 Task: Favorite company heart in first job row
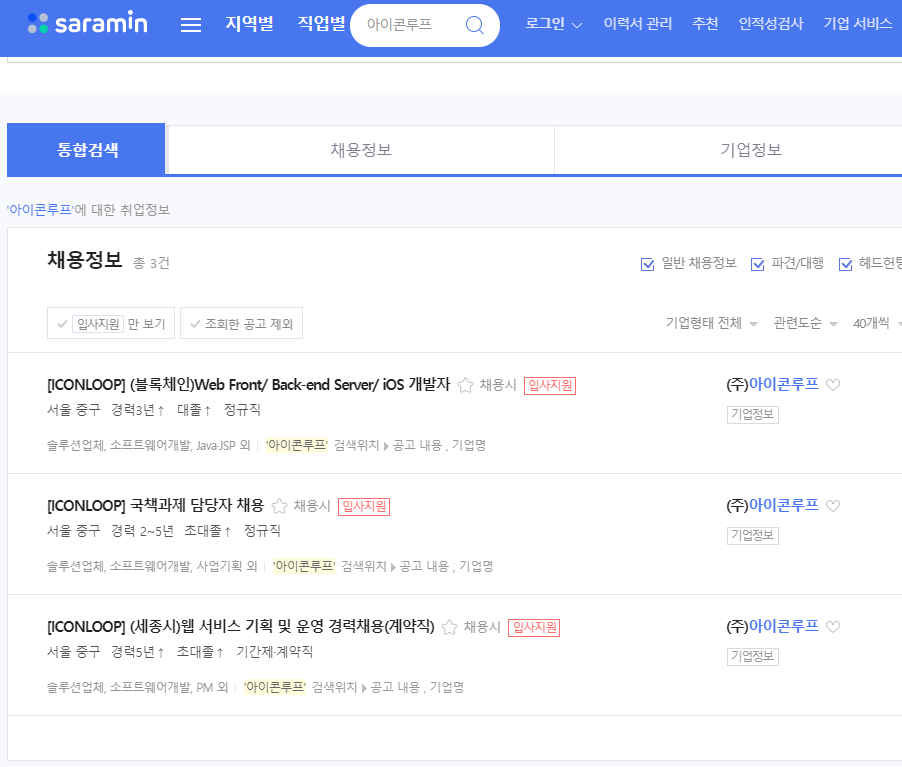click(832, 384)
